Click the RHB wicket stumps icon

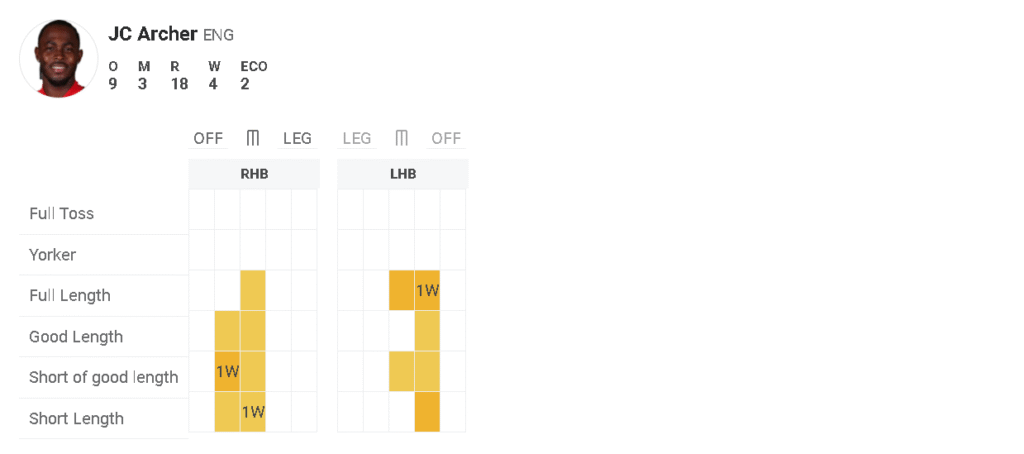click(253, 138)
